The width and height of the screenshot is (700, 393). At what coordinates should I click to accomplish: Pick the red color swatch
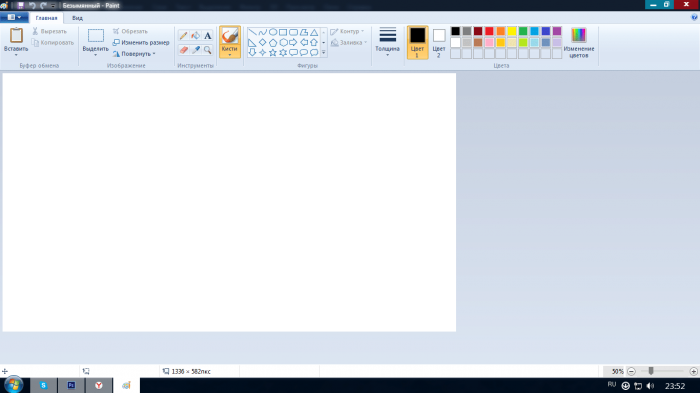coord(489,31)
